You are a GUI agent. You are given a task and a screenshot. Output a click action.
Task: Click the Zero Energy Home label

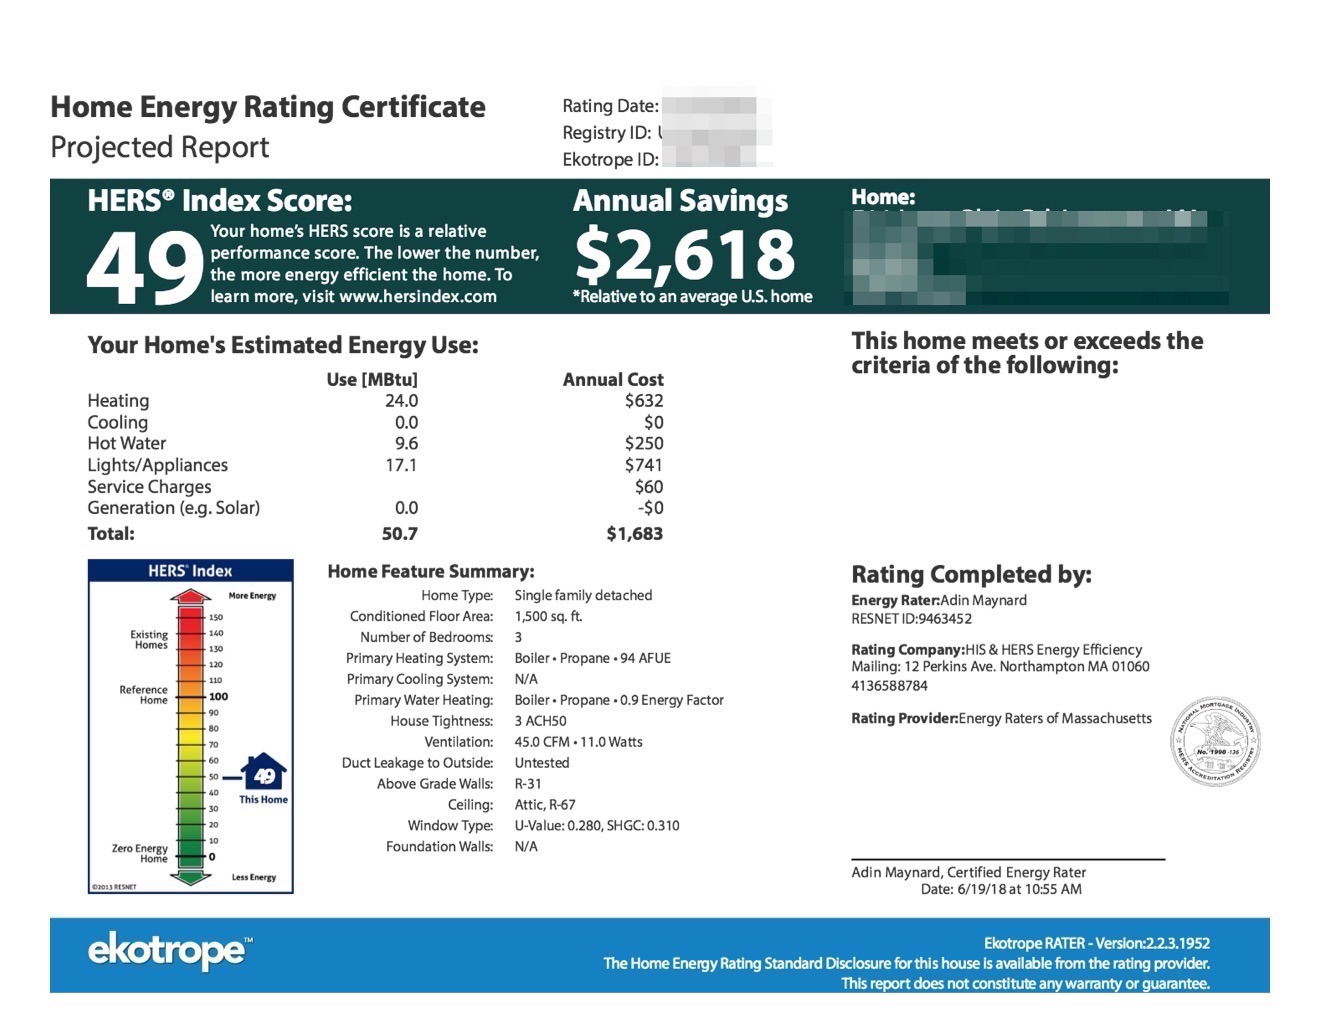[x=140, y=853]
